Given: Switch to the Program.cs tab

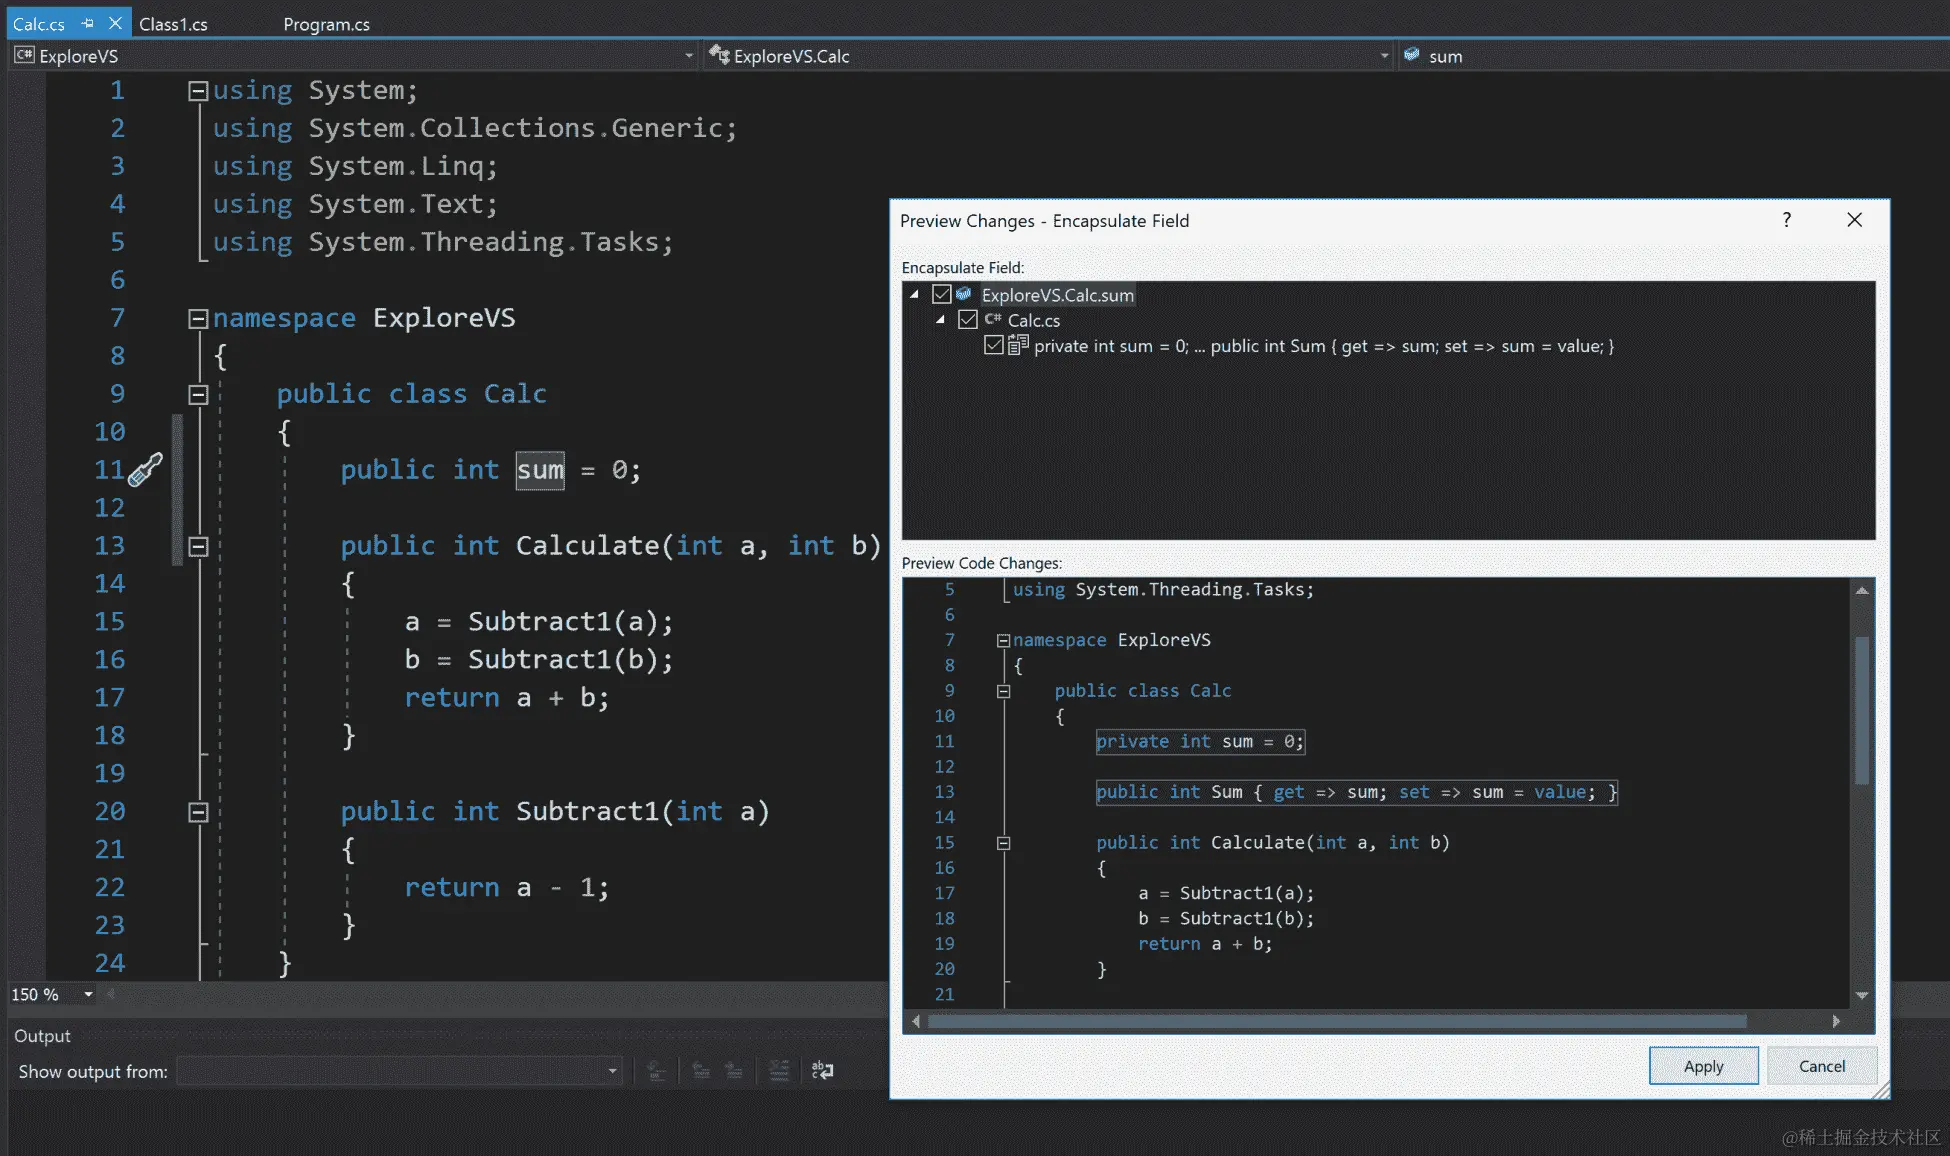Looking at the screenshot, I should 326,24.
